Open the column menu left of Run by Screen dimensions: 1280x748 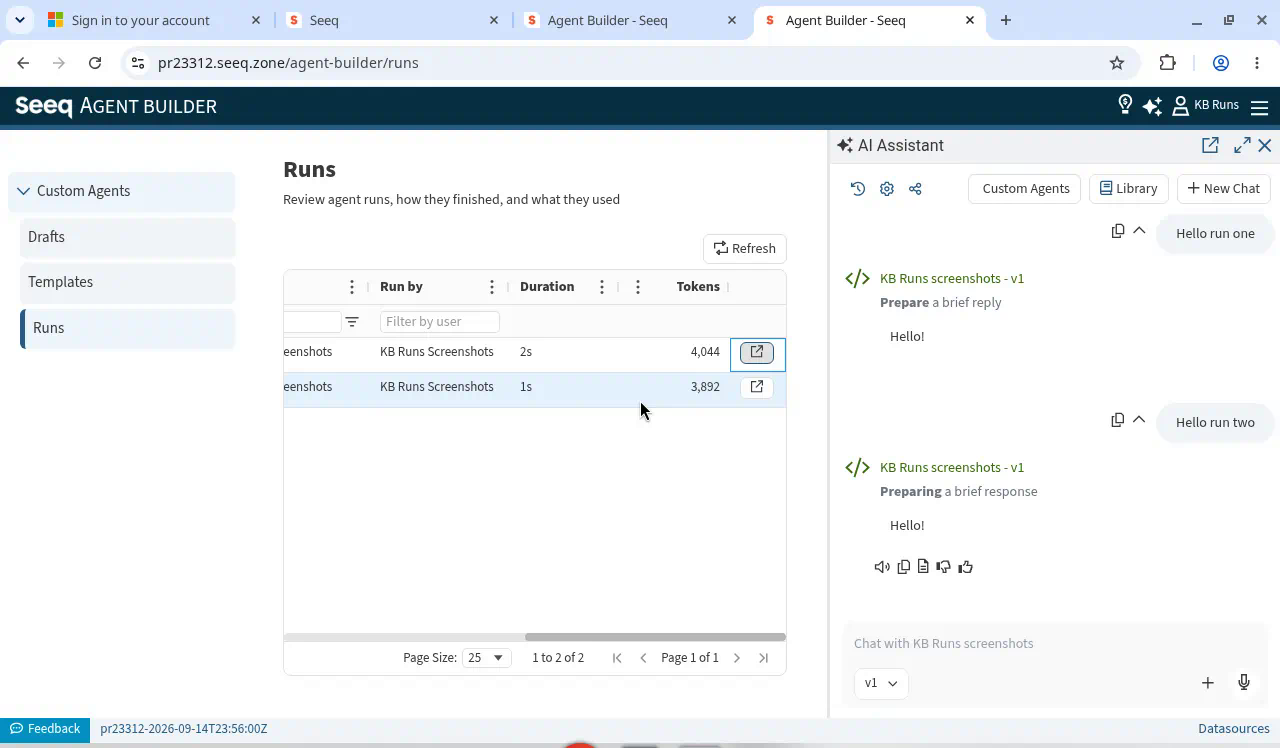click(352, 287)
